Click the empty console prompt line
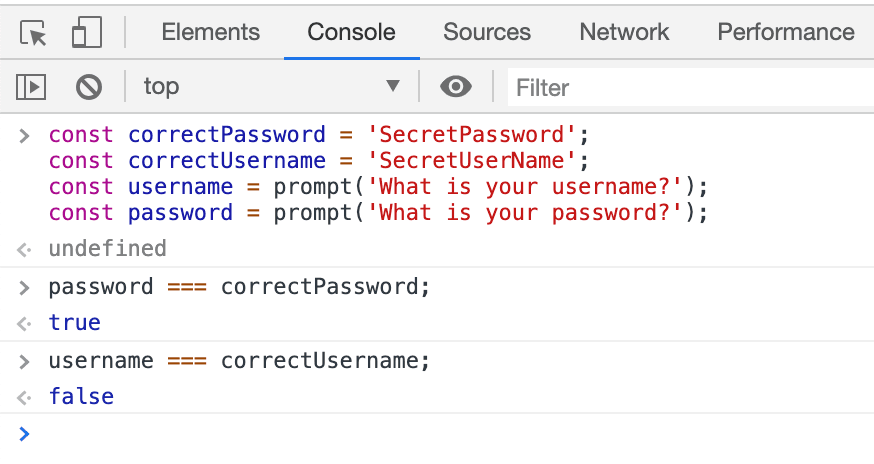 pos(440,434)
